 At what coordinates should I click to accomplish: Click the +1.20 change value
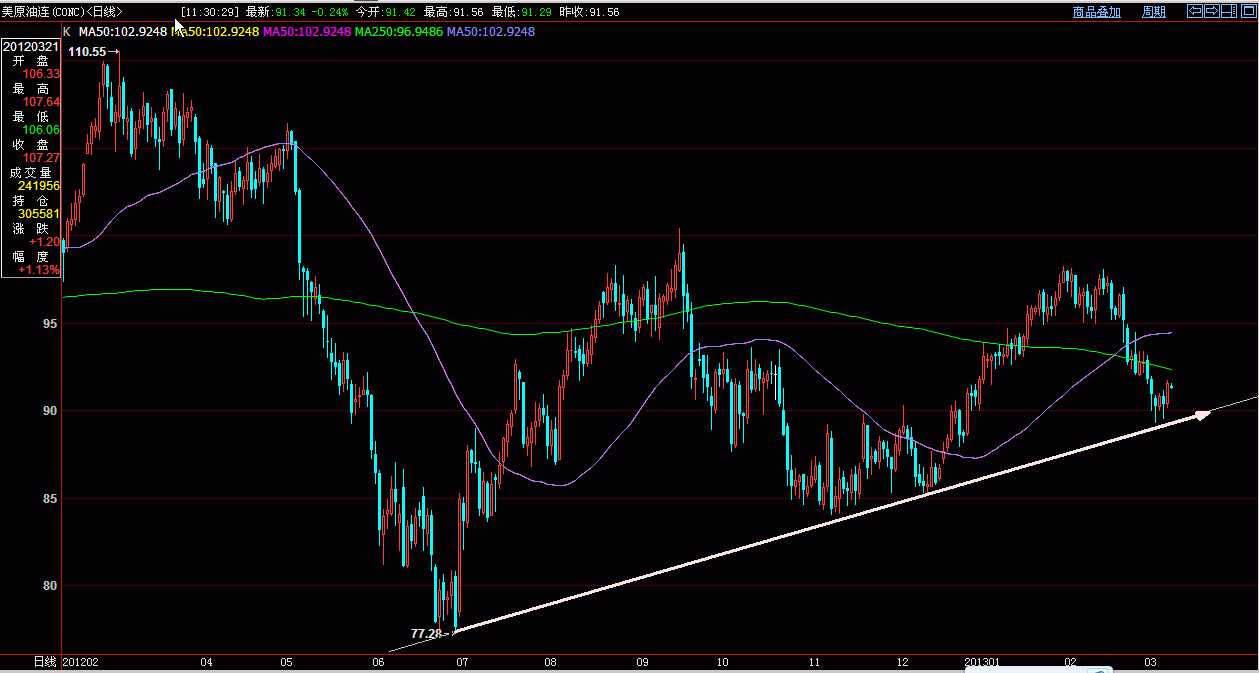tap(45, 242)
